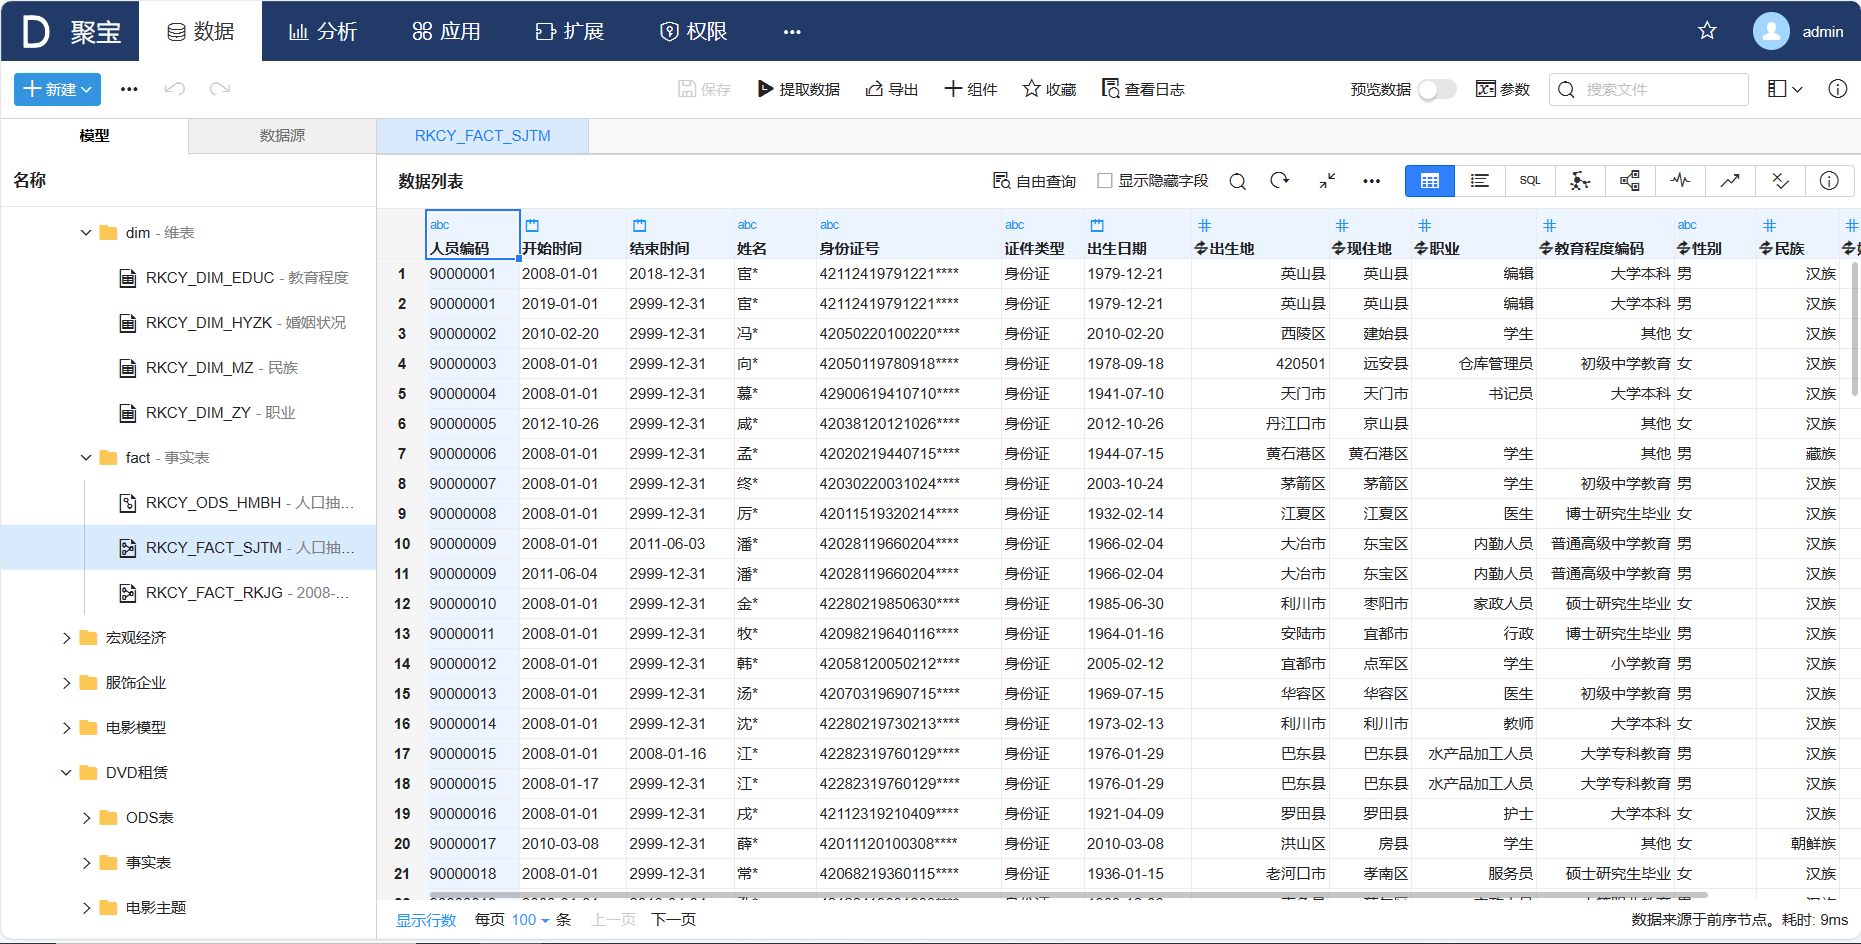Expand the 事实表 folder under DVD租赁

tap(86, 863)
